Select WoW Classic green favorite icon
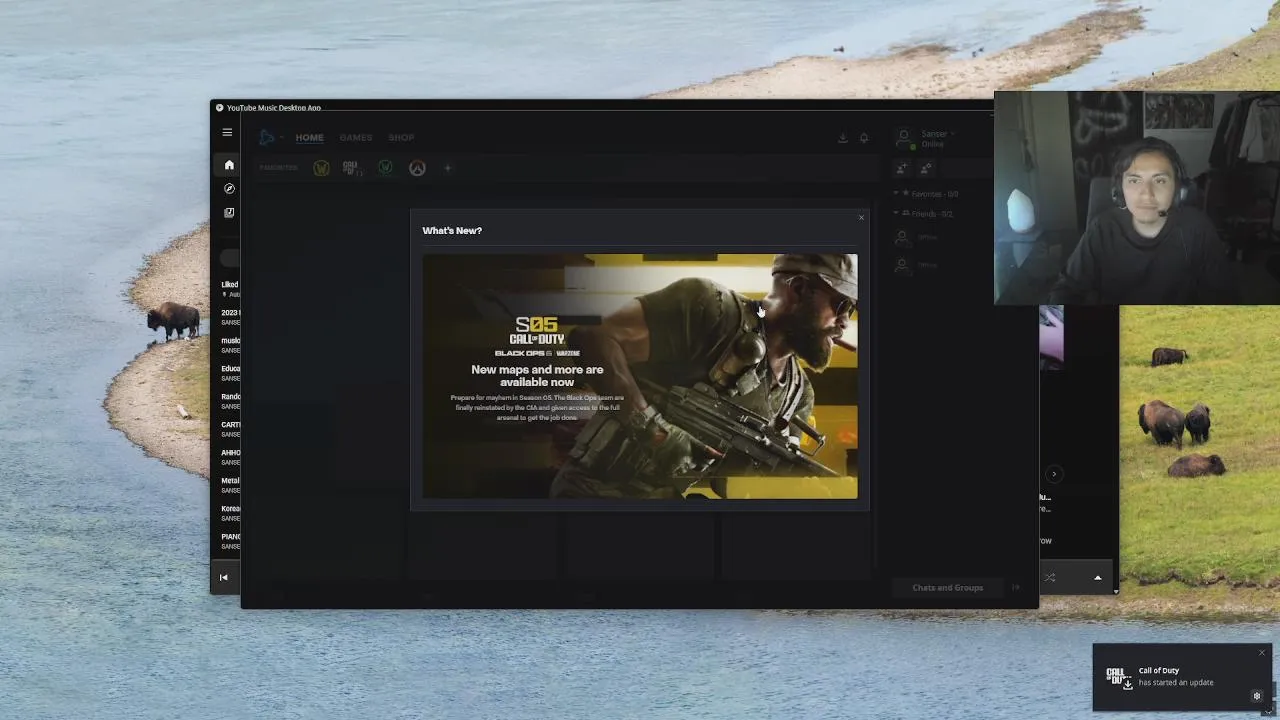The image size is (1280, 720). [x=385, y=168]
